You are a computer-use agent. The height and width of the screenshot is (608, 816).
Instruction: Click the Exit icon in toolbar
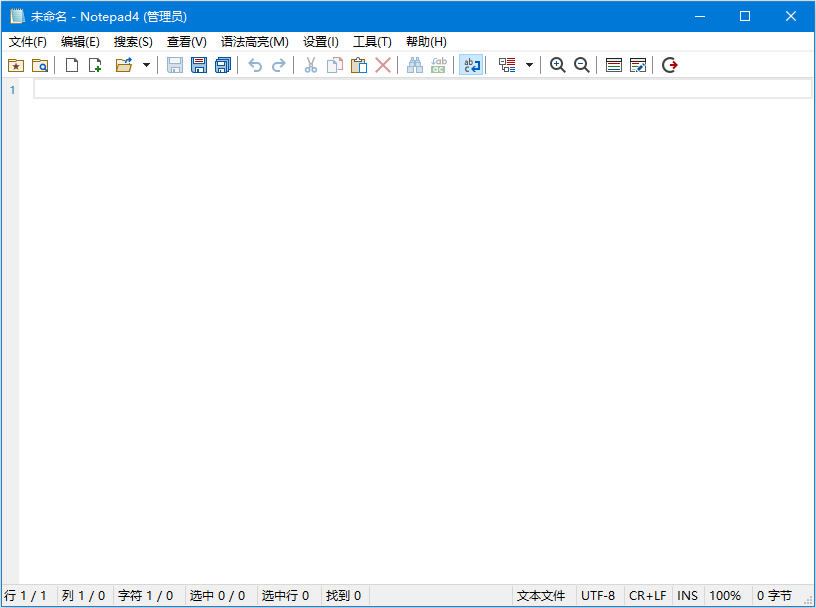click(670, 65)
